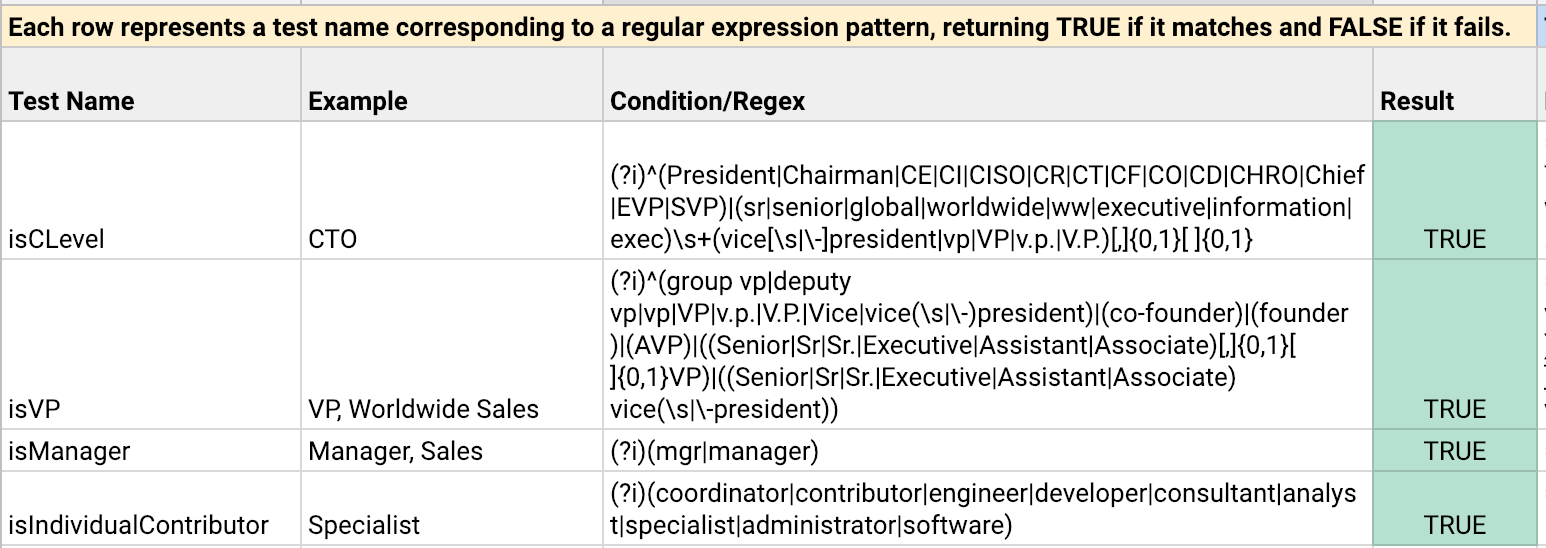The image size is (1546, 548).
Task: Click the green TRUE result for isManager
Action: point(1455,451)
